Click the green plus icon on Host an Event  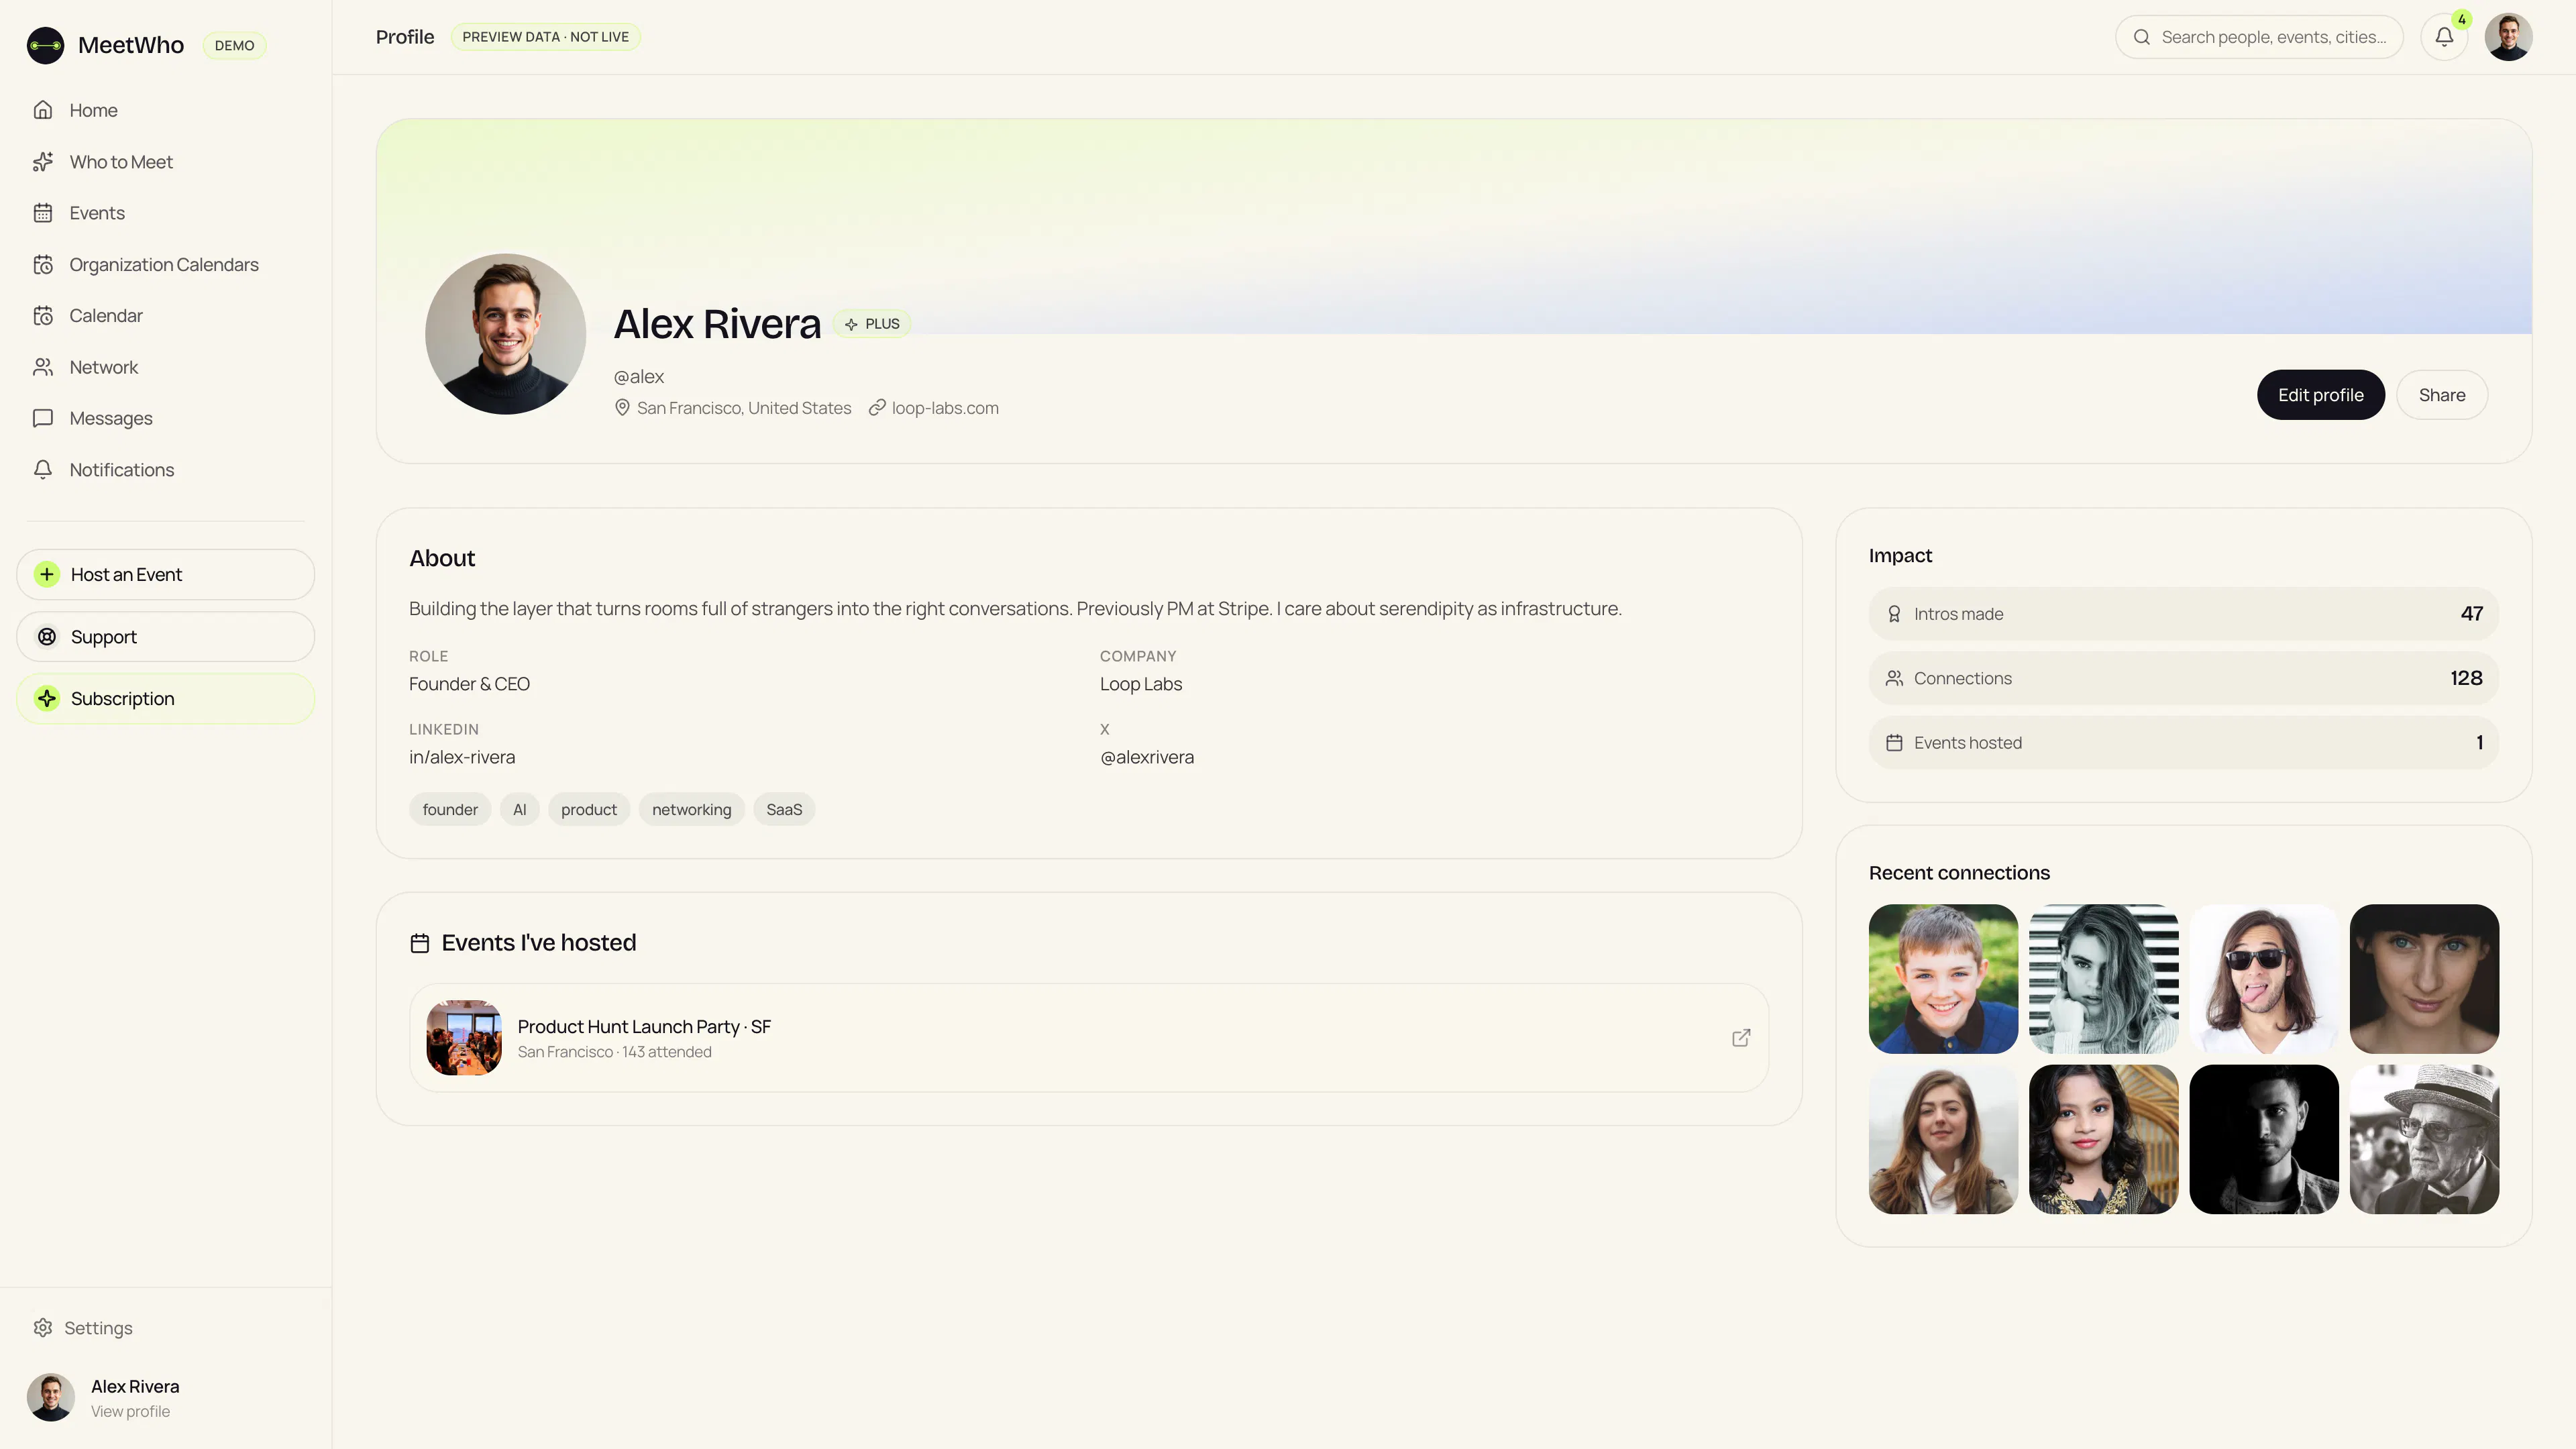[47, 574]
